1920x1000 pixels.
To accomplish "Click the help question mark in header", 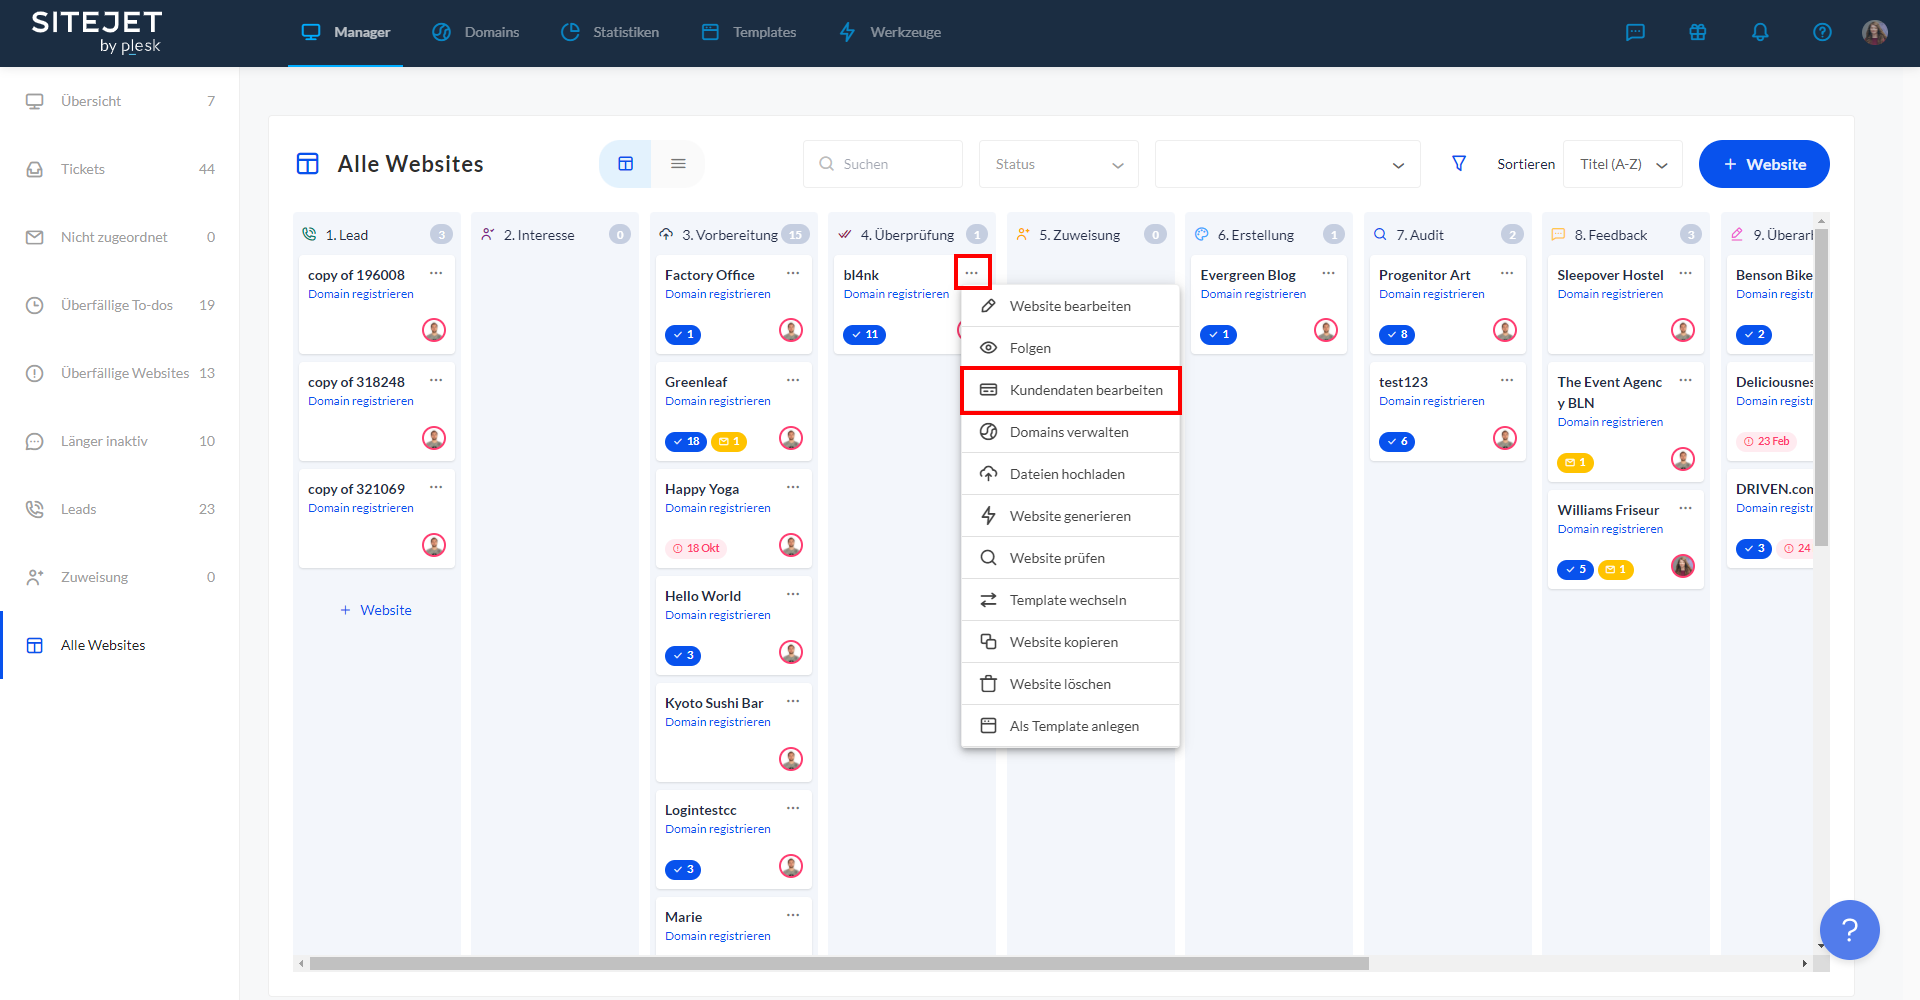I will [1822, 32].
